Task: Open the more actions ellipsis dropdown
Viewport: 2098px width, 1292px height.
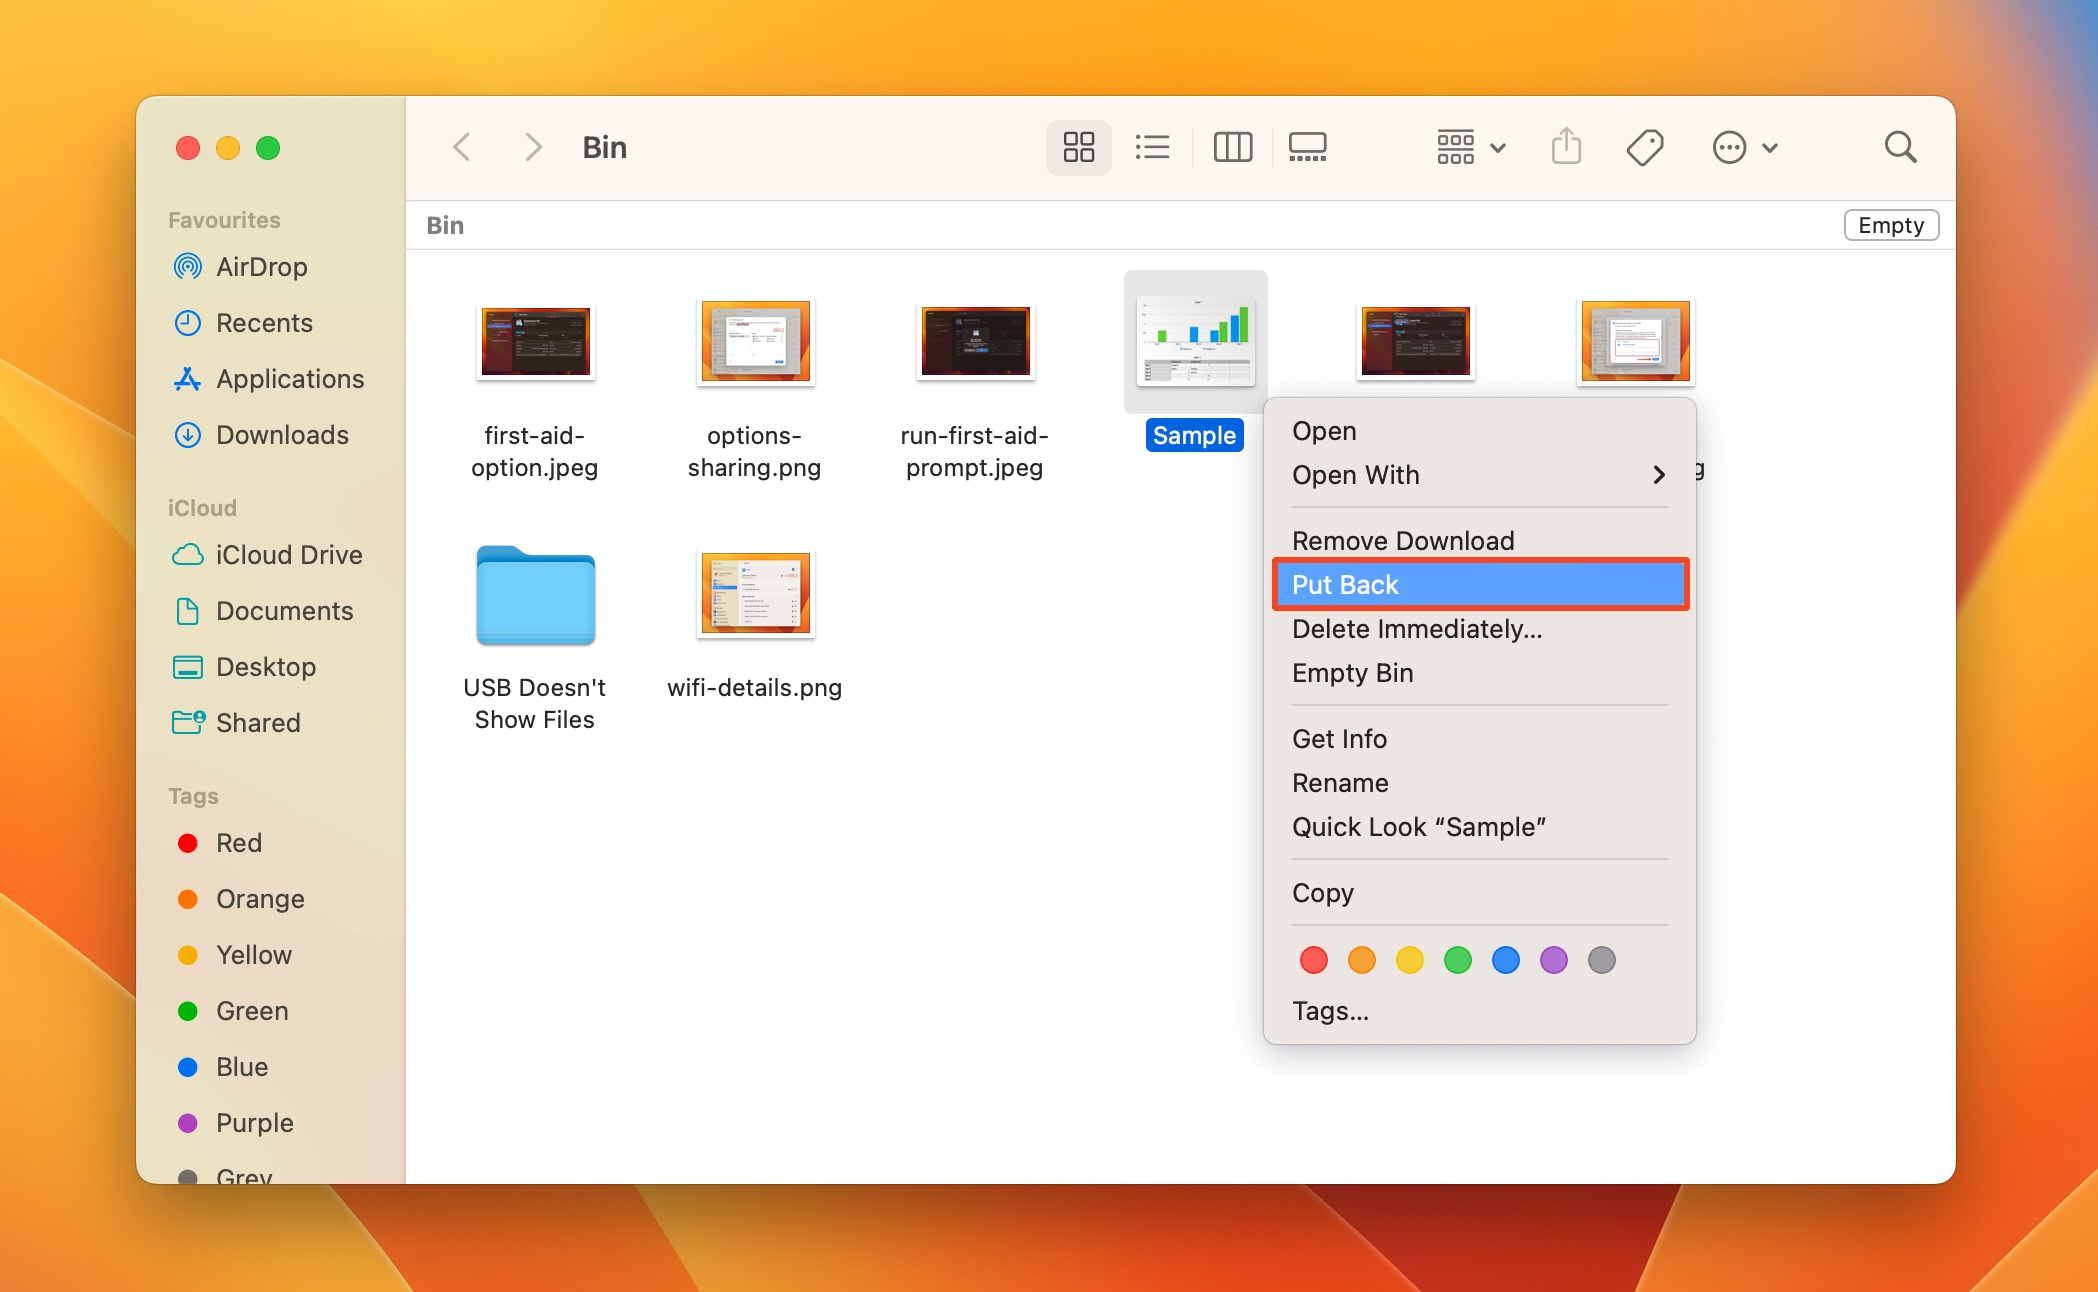Action: point(1745,148)
